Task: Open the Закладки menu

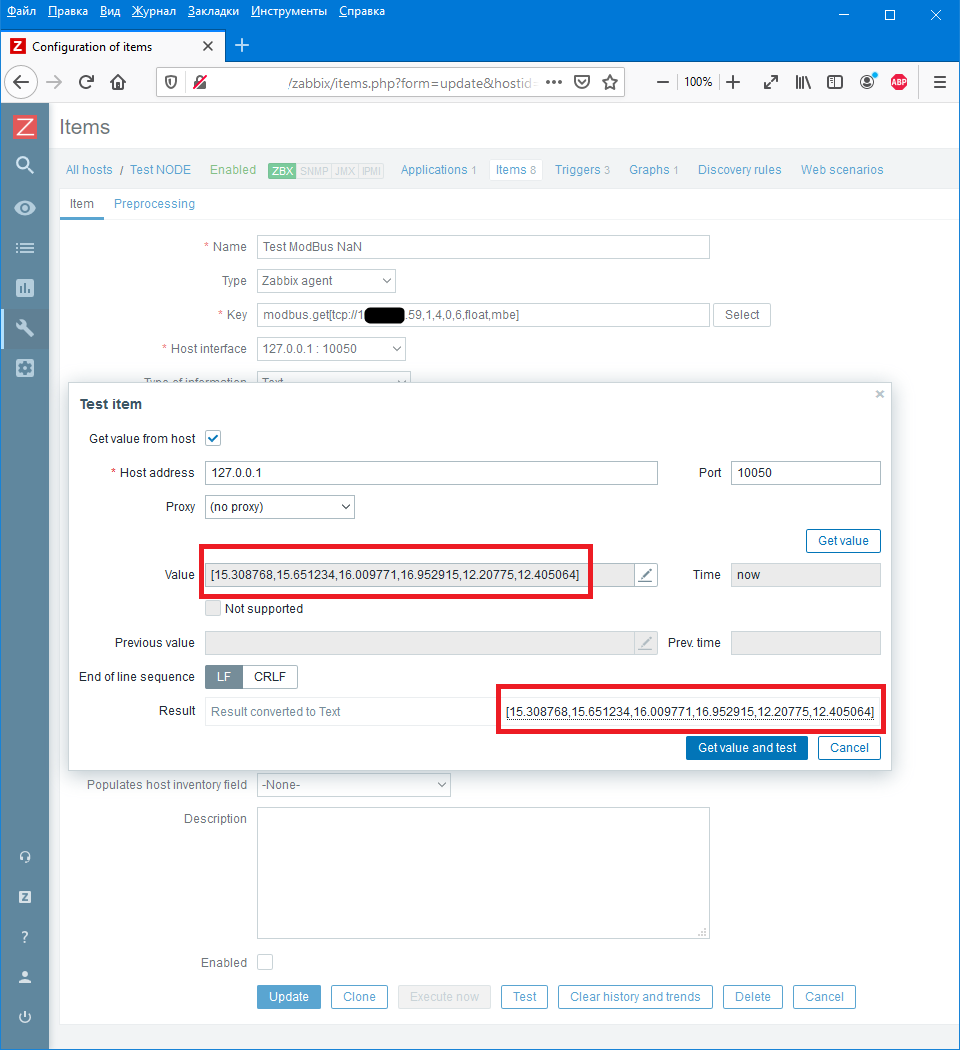Action: (213, 11)
